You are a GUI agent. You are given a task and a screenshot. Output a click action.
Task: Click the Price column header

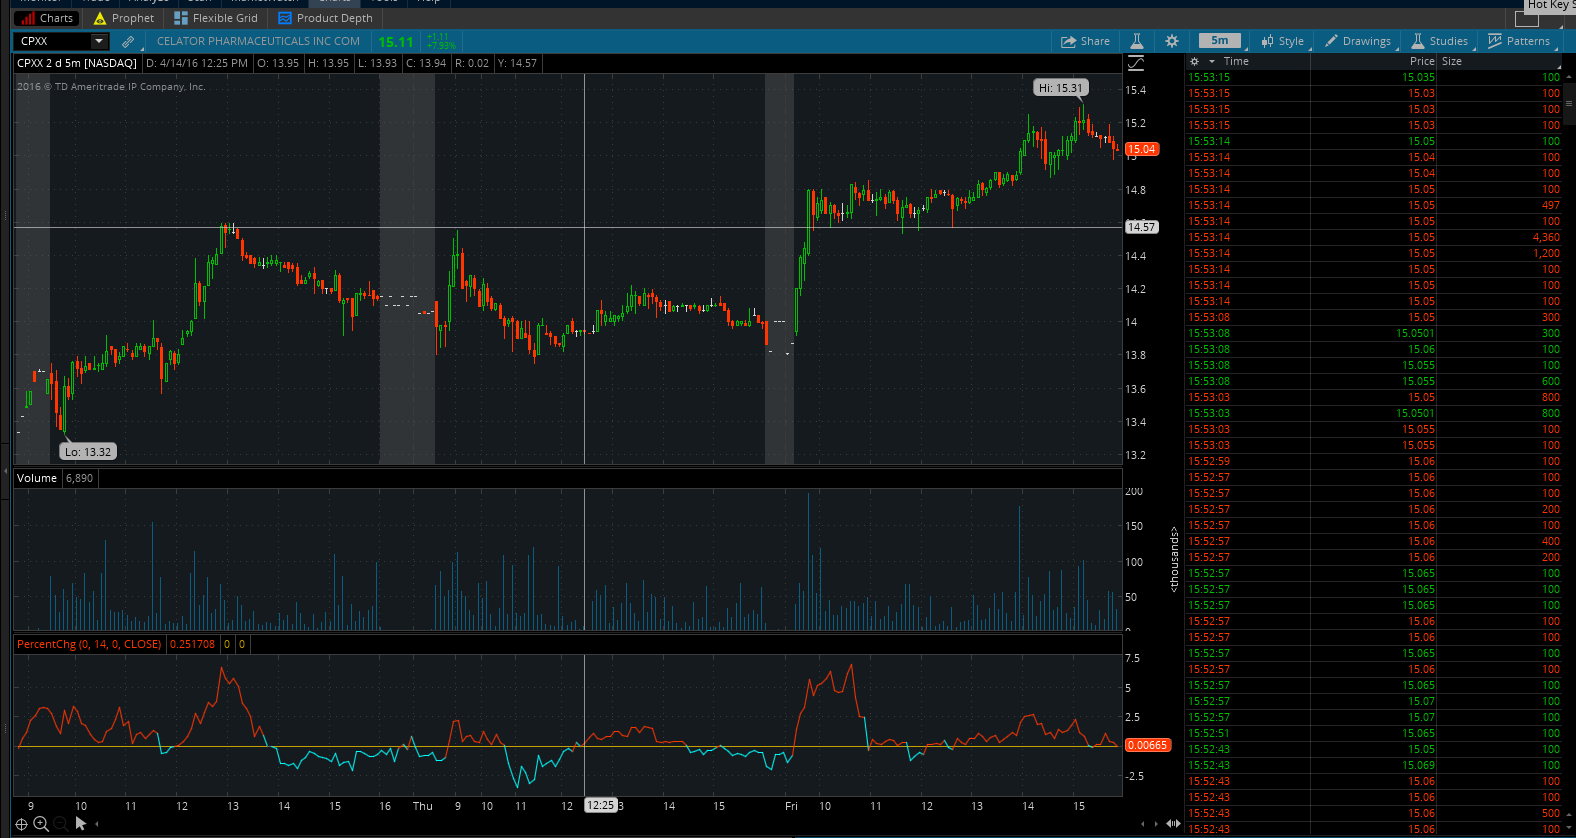[1421, 61]
